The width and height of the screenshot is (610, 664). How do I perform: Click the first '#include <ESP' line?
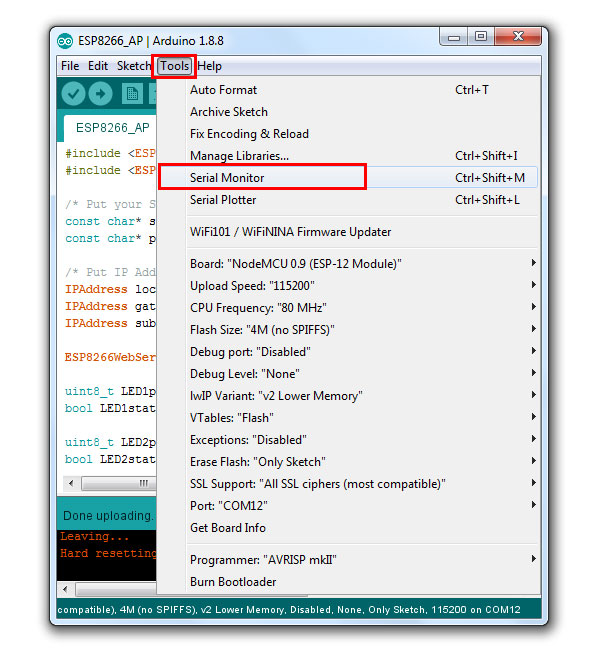click(x=110, y=153)
